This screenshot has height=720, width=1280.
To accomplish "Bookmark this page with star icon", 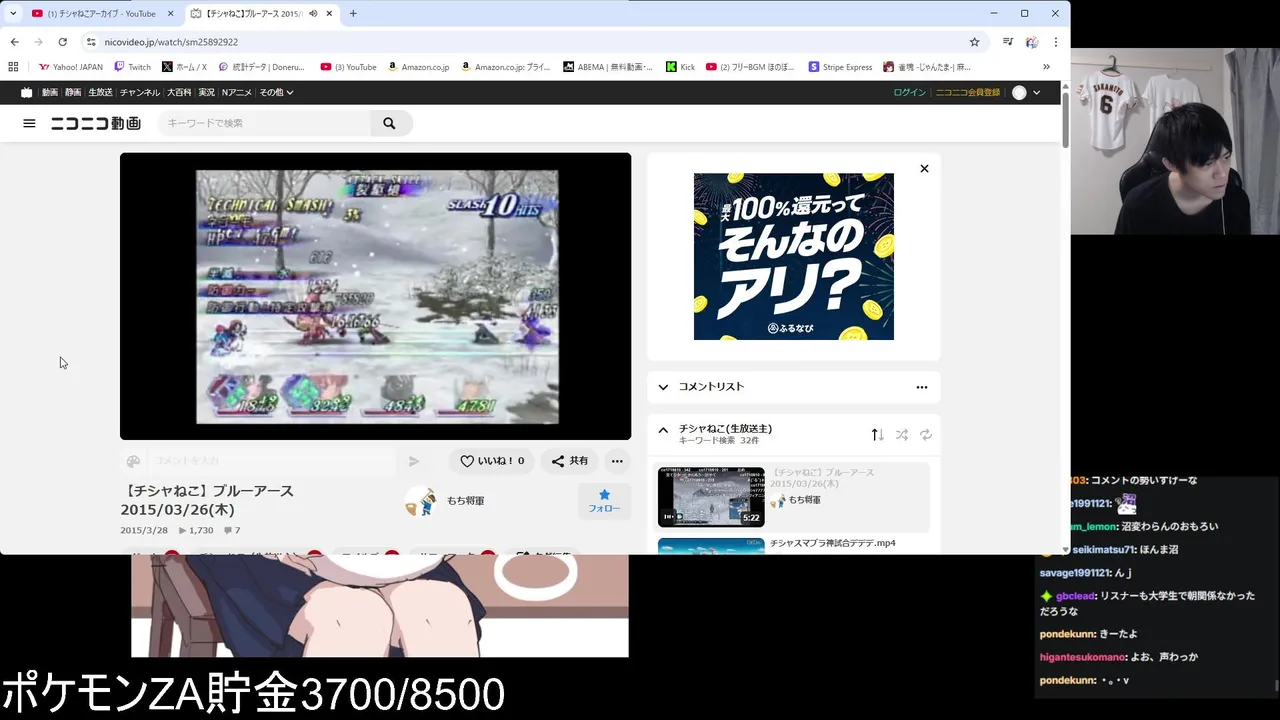I will point(974,42).
